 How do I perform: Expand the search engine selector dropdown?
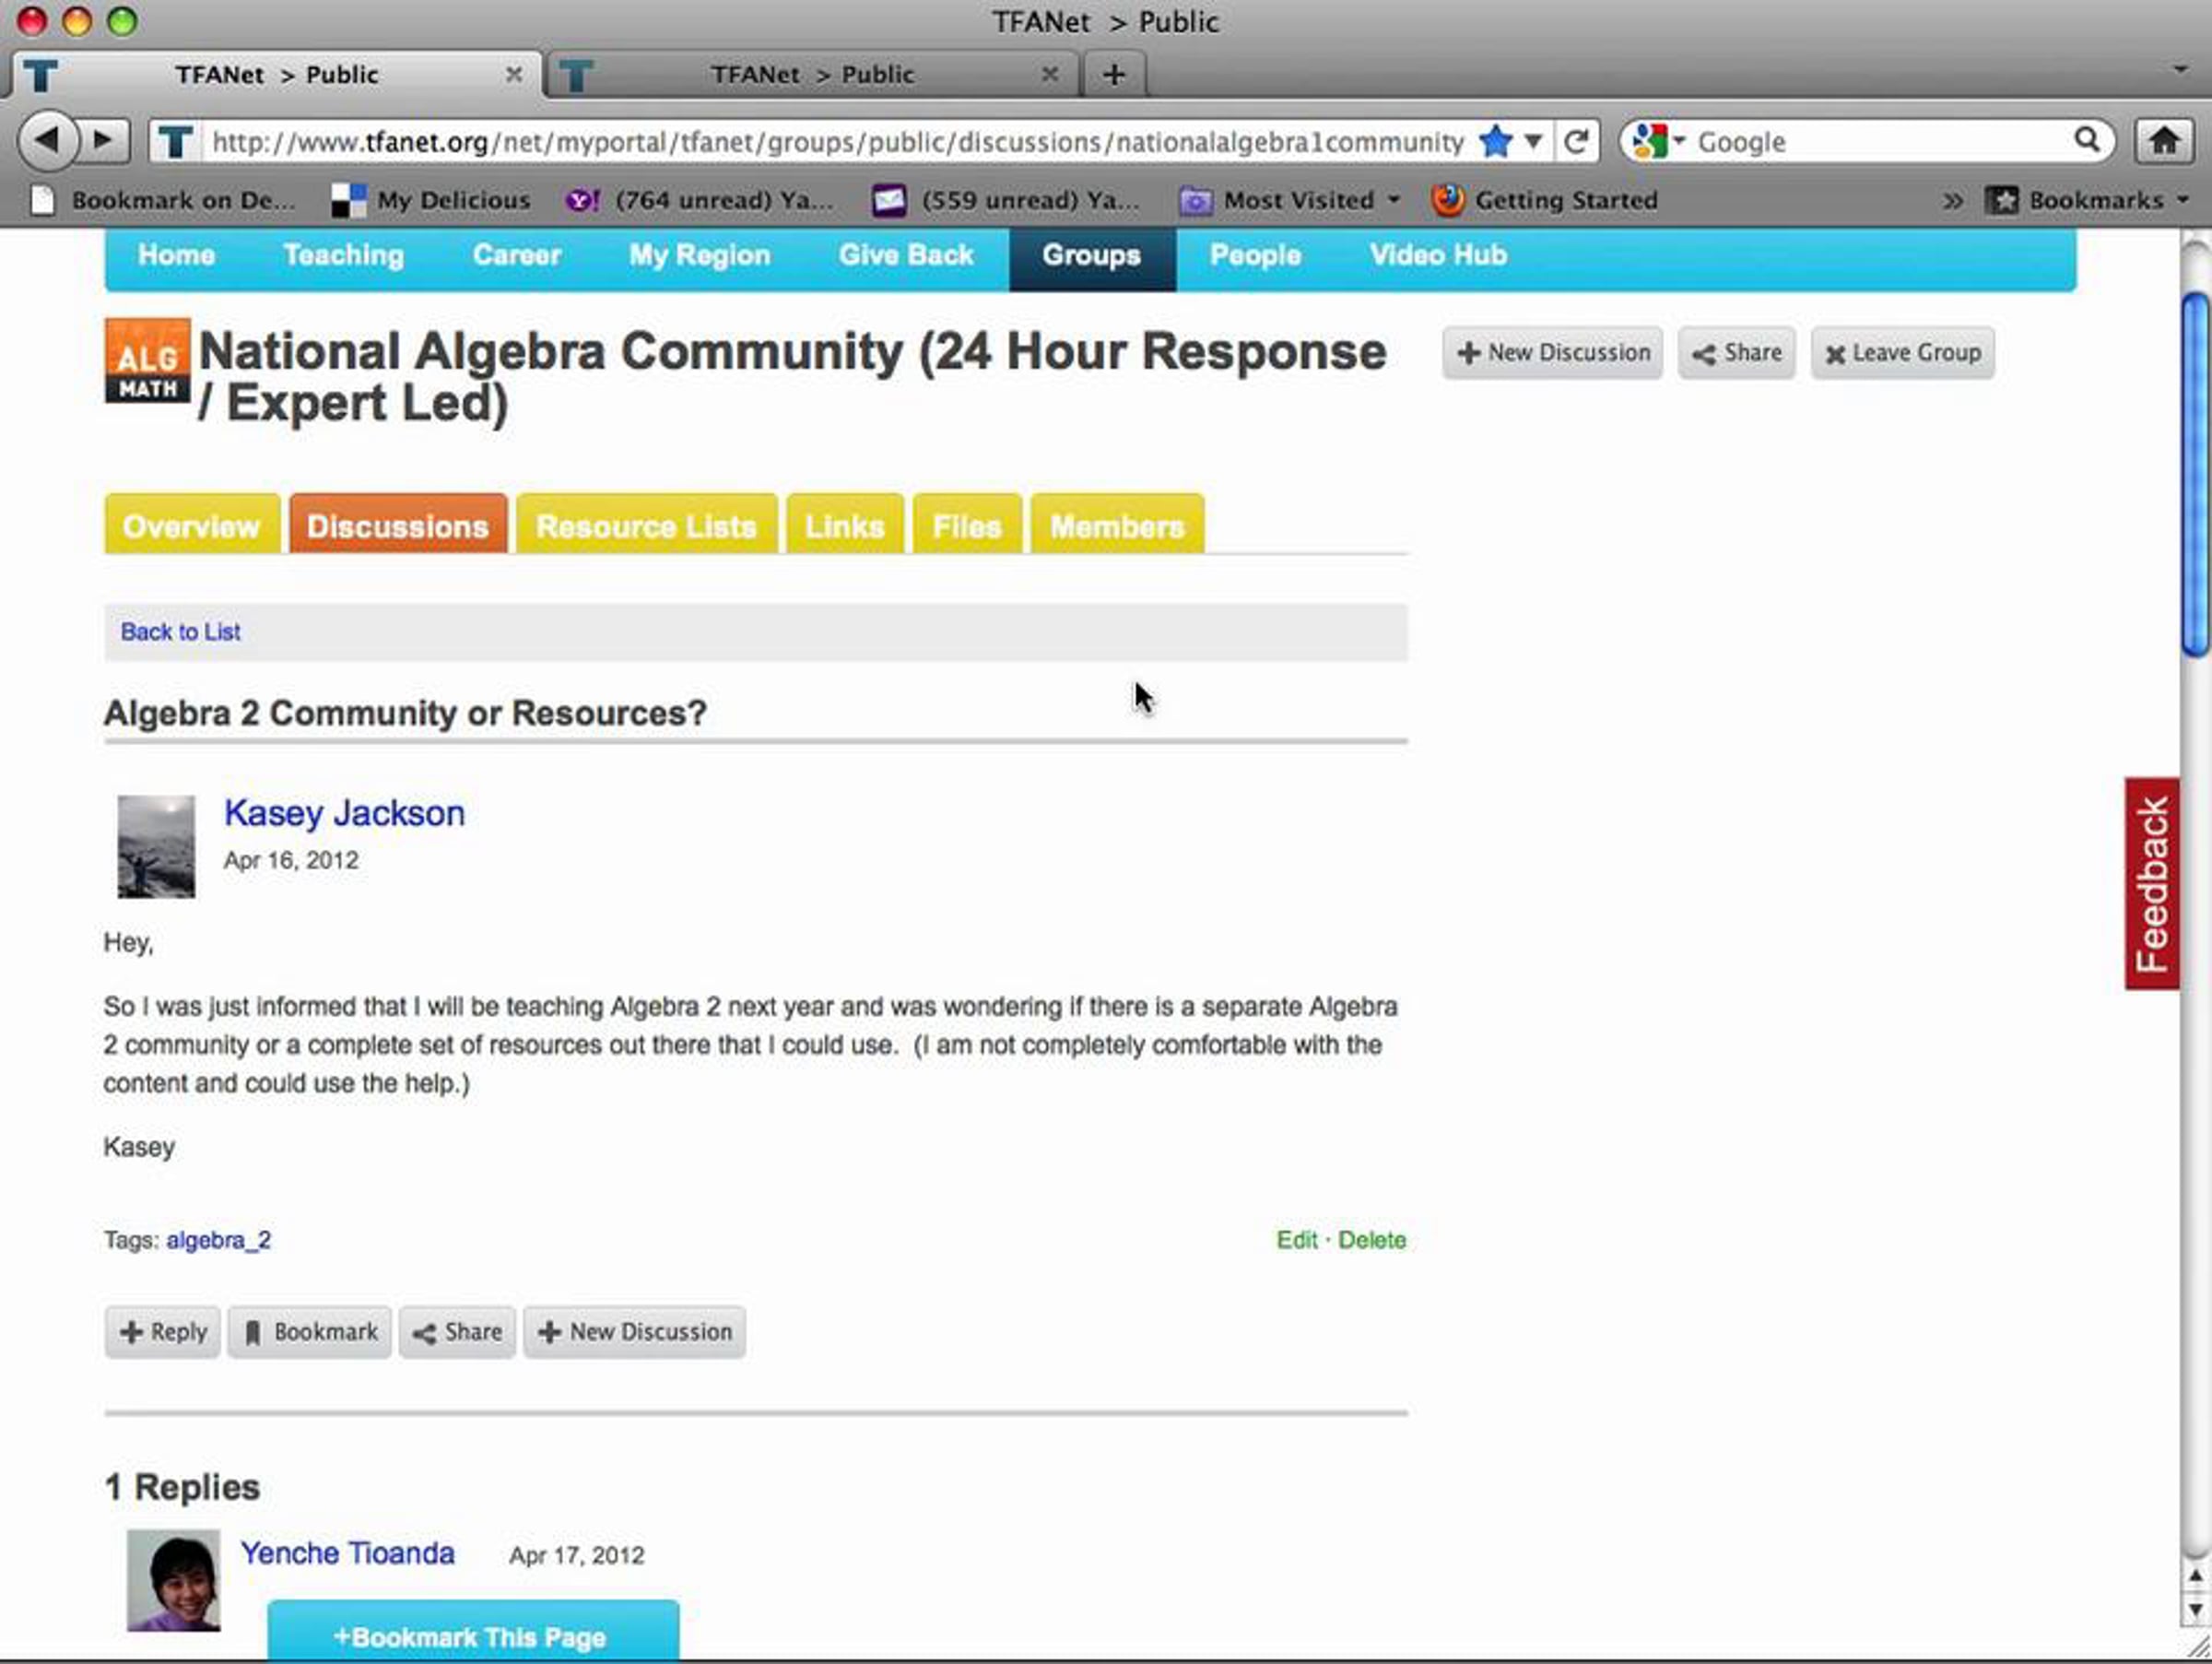[1679, 141]
